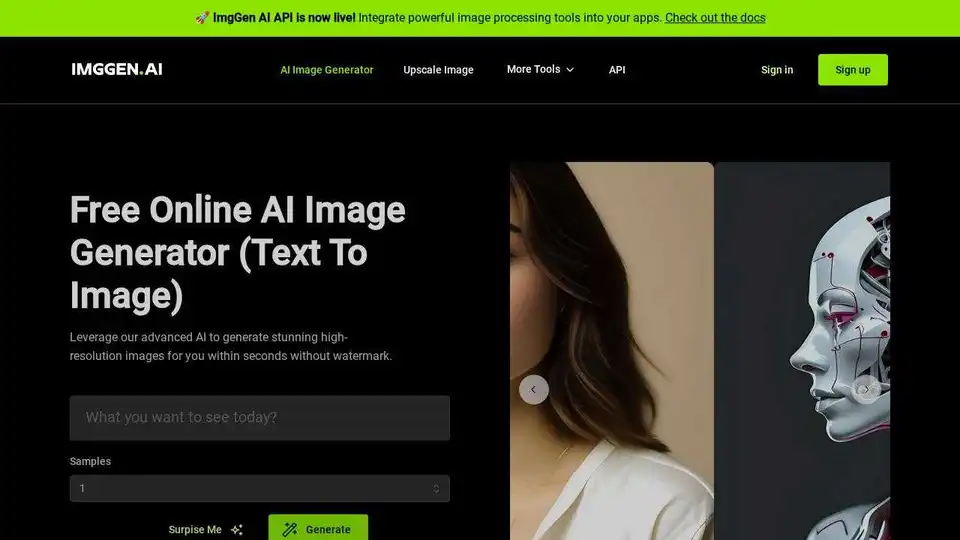
Task: Open the robot head sample image
Action: coord(803,351)
